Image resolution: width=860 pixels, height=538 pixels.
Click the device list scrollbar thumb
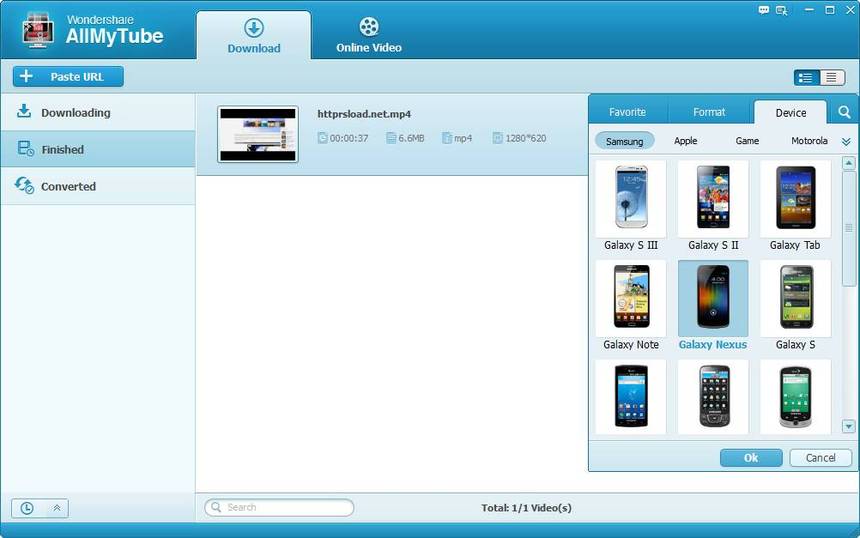(x=848, y=228)
